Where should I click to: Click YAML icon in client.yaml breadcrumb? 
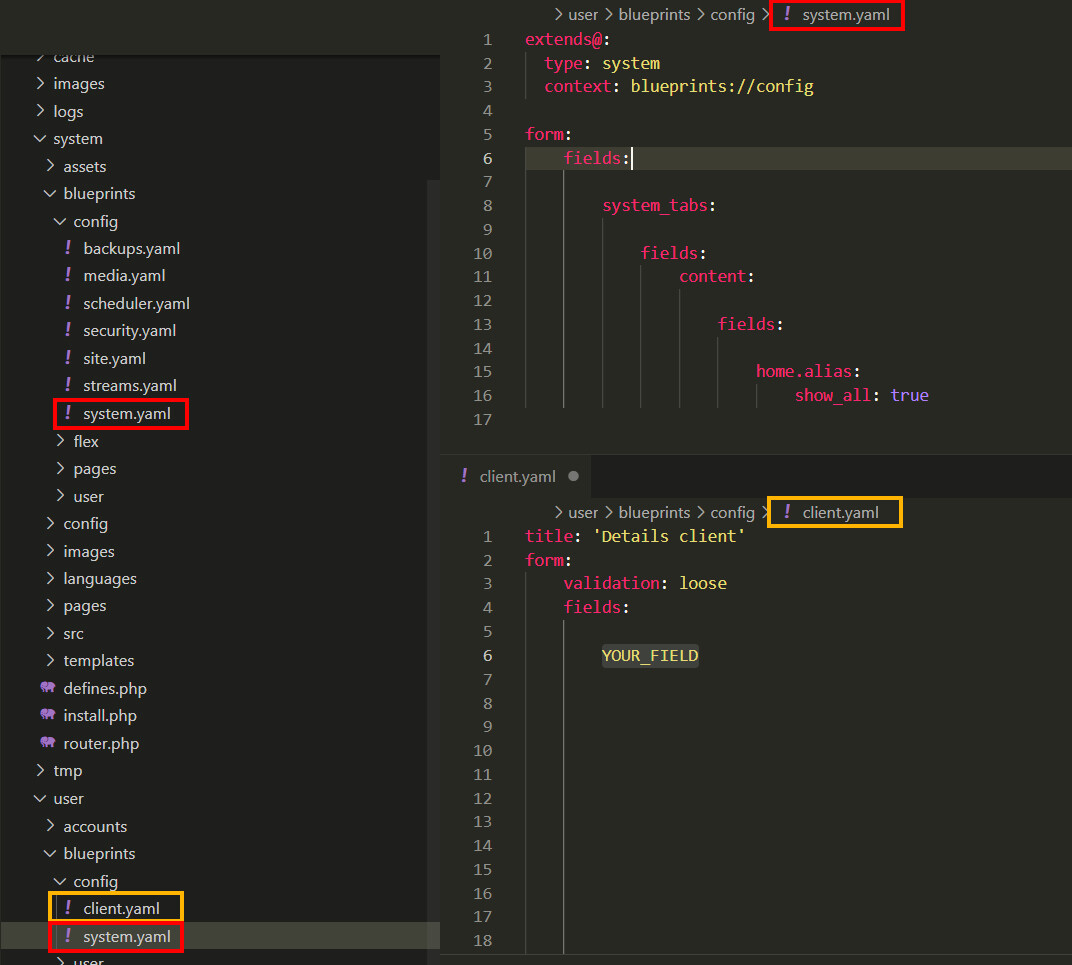click(x=787, y=512)
